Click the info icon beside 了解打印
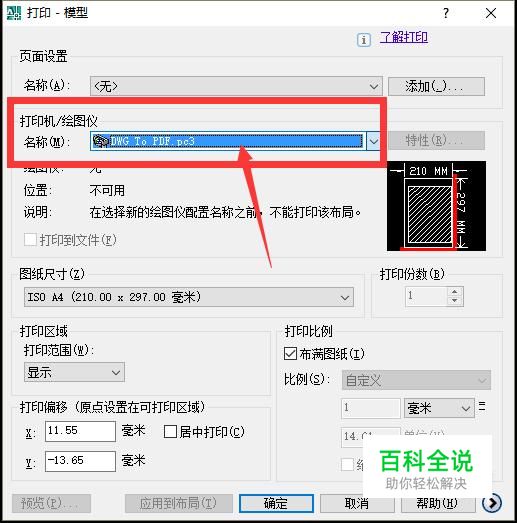 [x=364, y=40]
